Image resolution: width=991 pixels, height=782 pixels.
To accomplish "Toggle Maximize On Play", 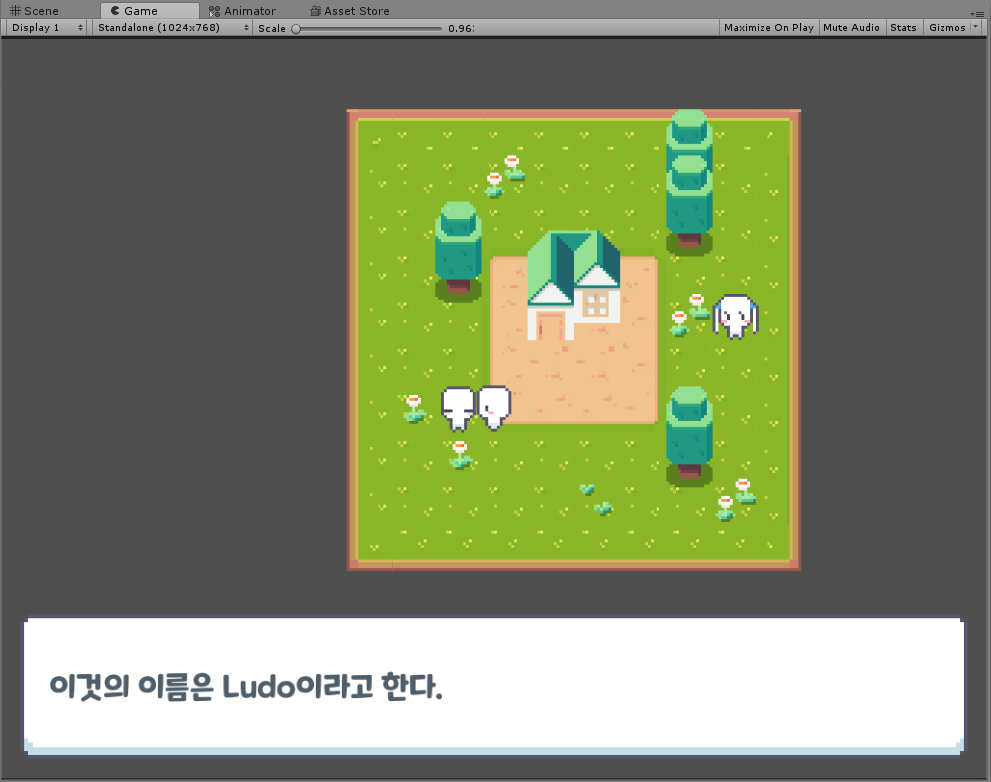I will click(769, 28).
